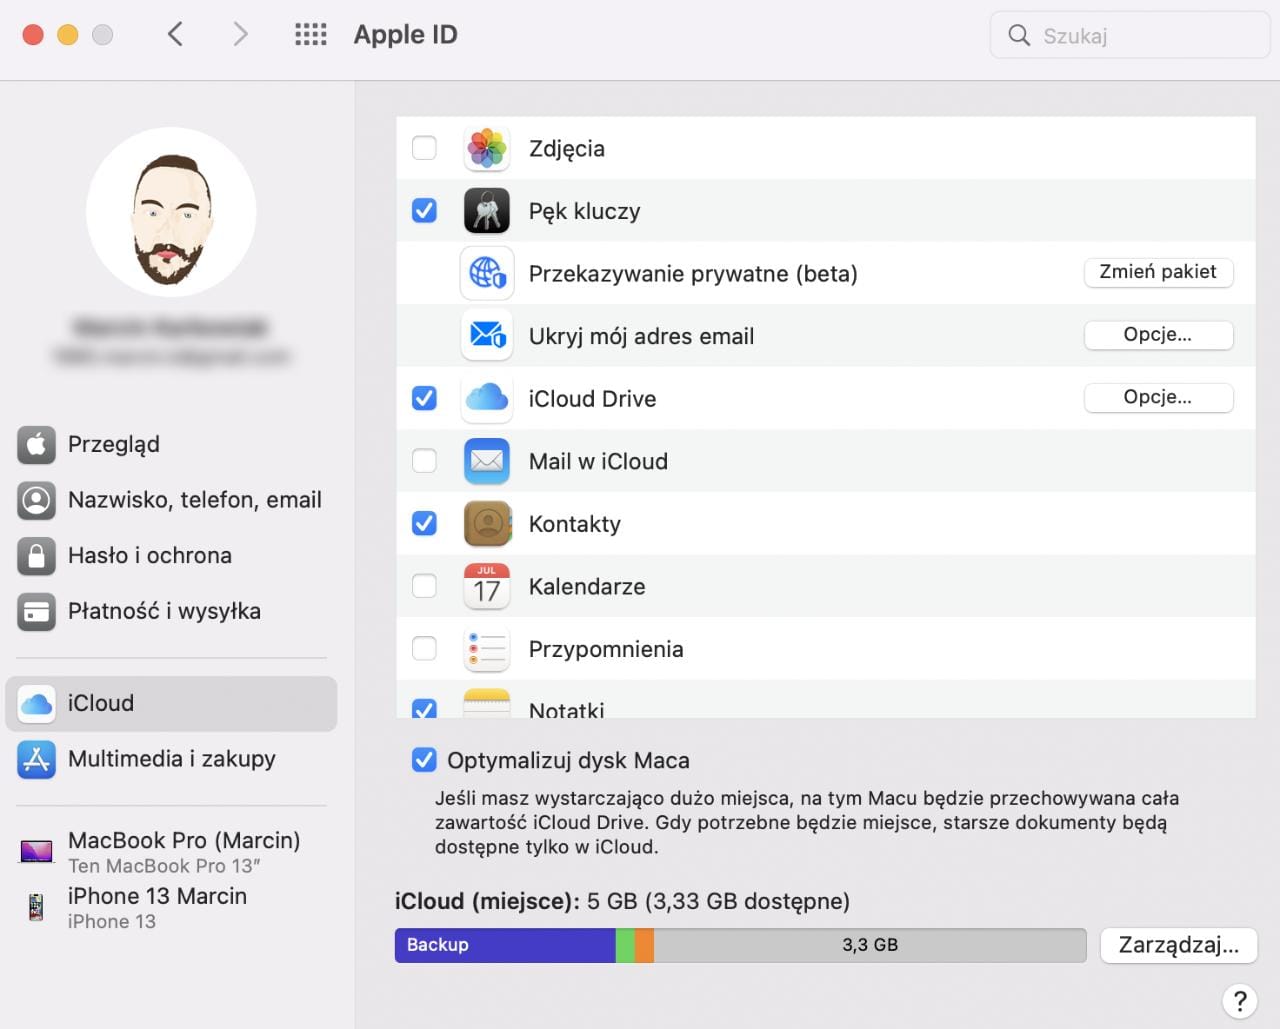The width and height of the screenshot is (1280, 1029).
Task: Click the Photos (Zdjęcia) app icon
Action: click(487, 149)
